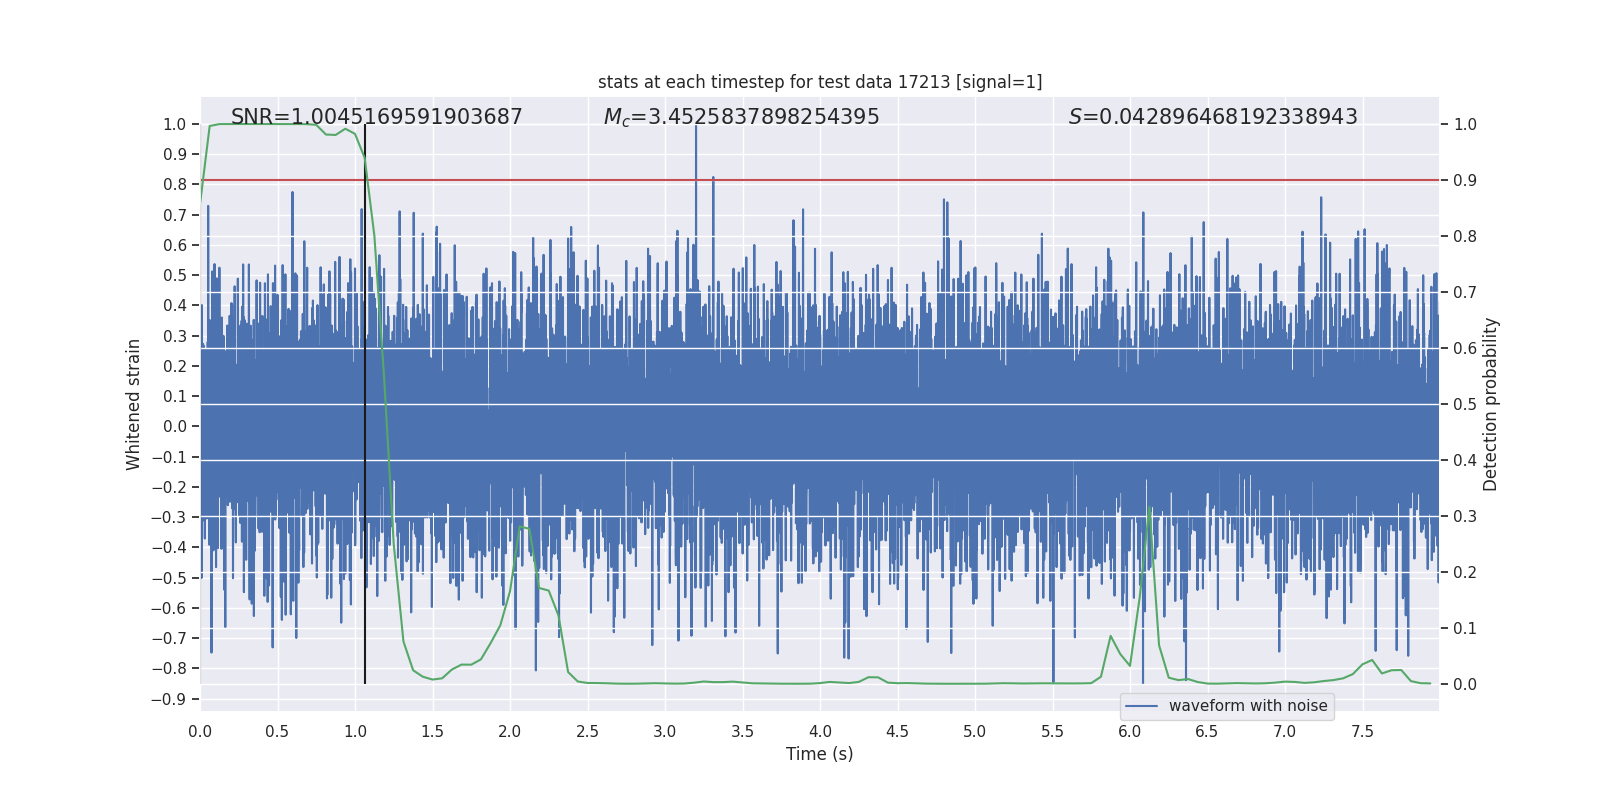
Task: Click the 2.5 tick label on the time axis
Action: [x=587, y=732]
